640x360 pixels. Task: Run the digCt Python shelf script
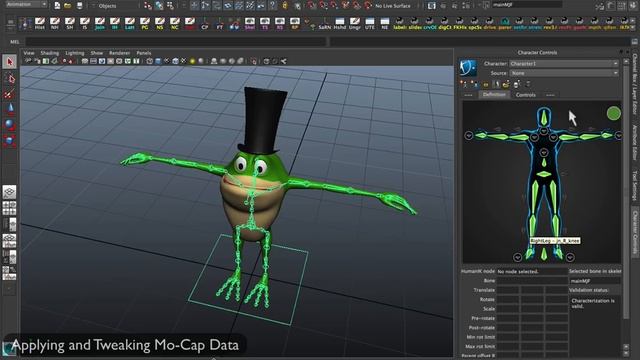(x=444, y=24)
